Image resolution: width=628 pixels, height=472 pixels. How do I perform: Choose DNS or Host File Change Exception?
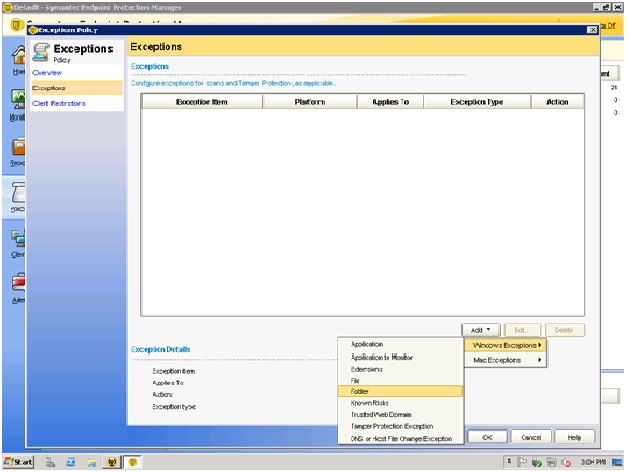[x=401, y=439]
